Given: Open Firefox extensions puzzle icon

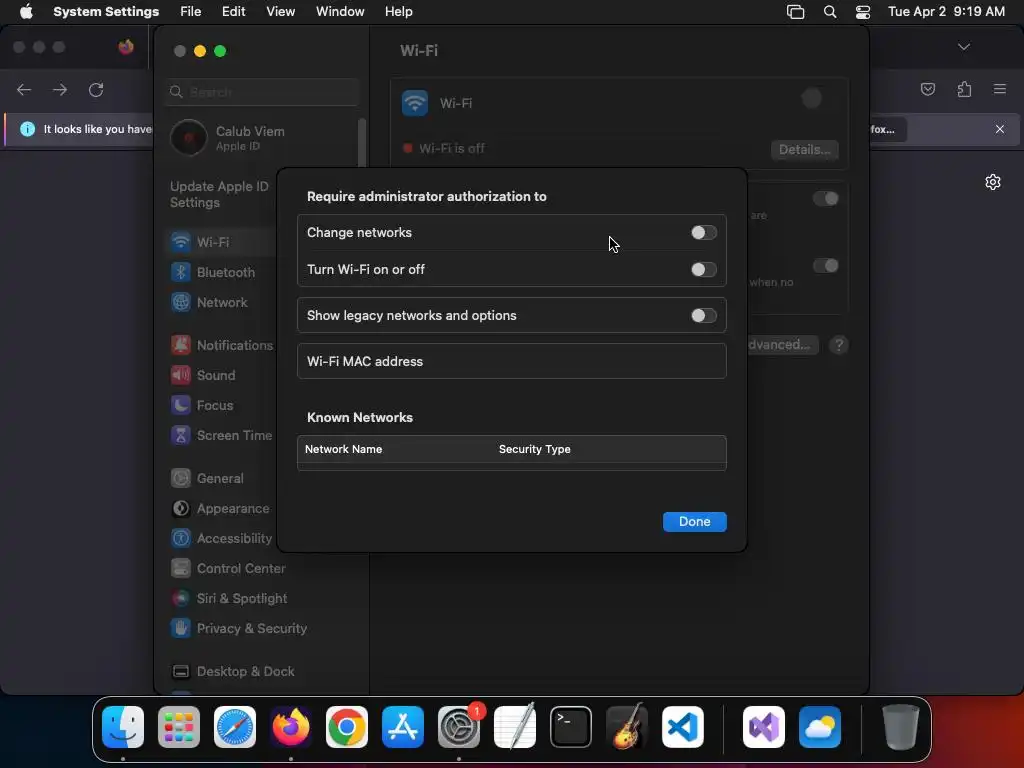Looking at the screenshot, I should click(964, 89).
